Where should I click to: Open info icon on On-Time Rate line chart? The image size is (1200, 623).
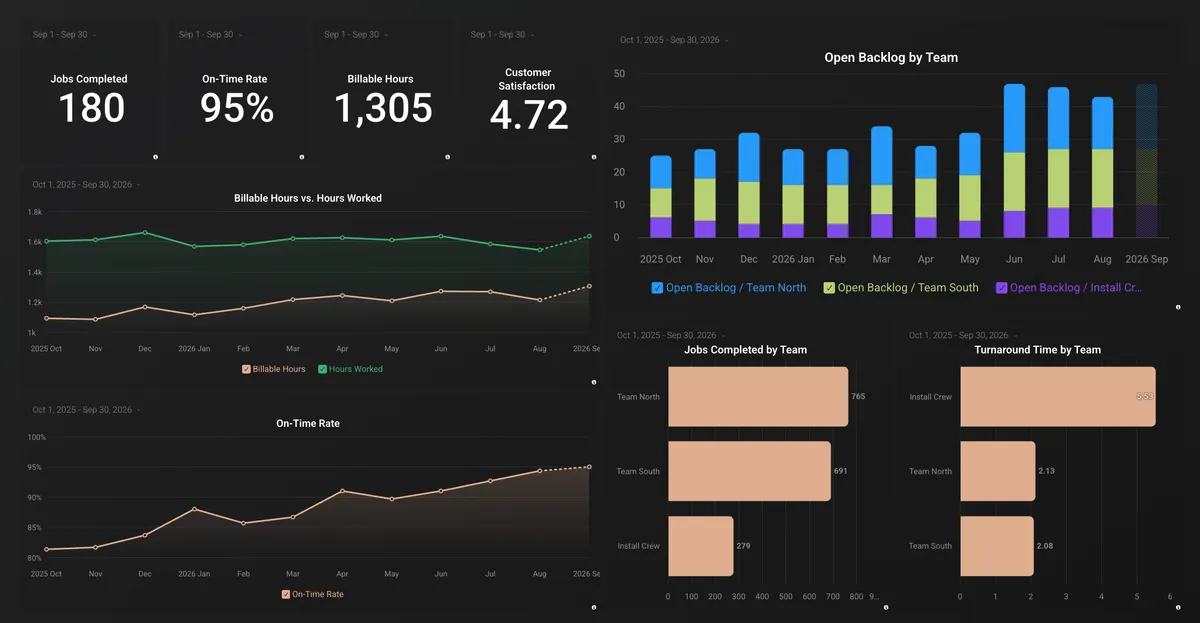tap(593, 607)
